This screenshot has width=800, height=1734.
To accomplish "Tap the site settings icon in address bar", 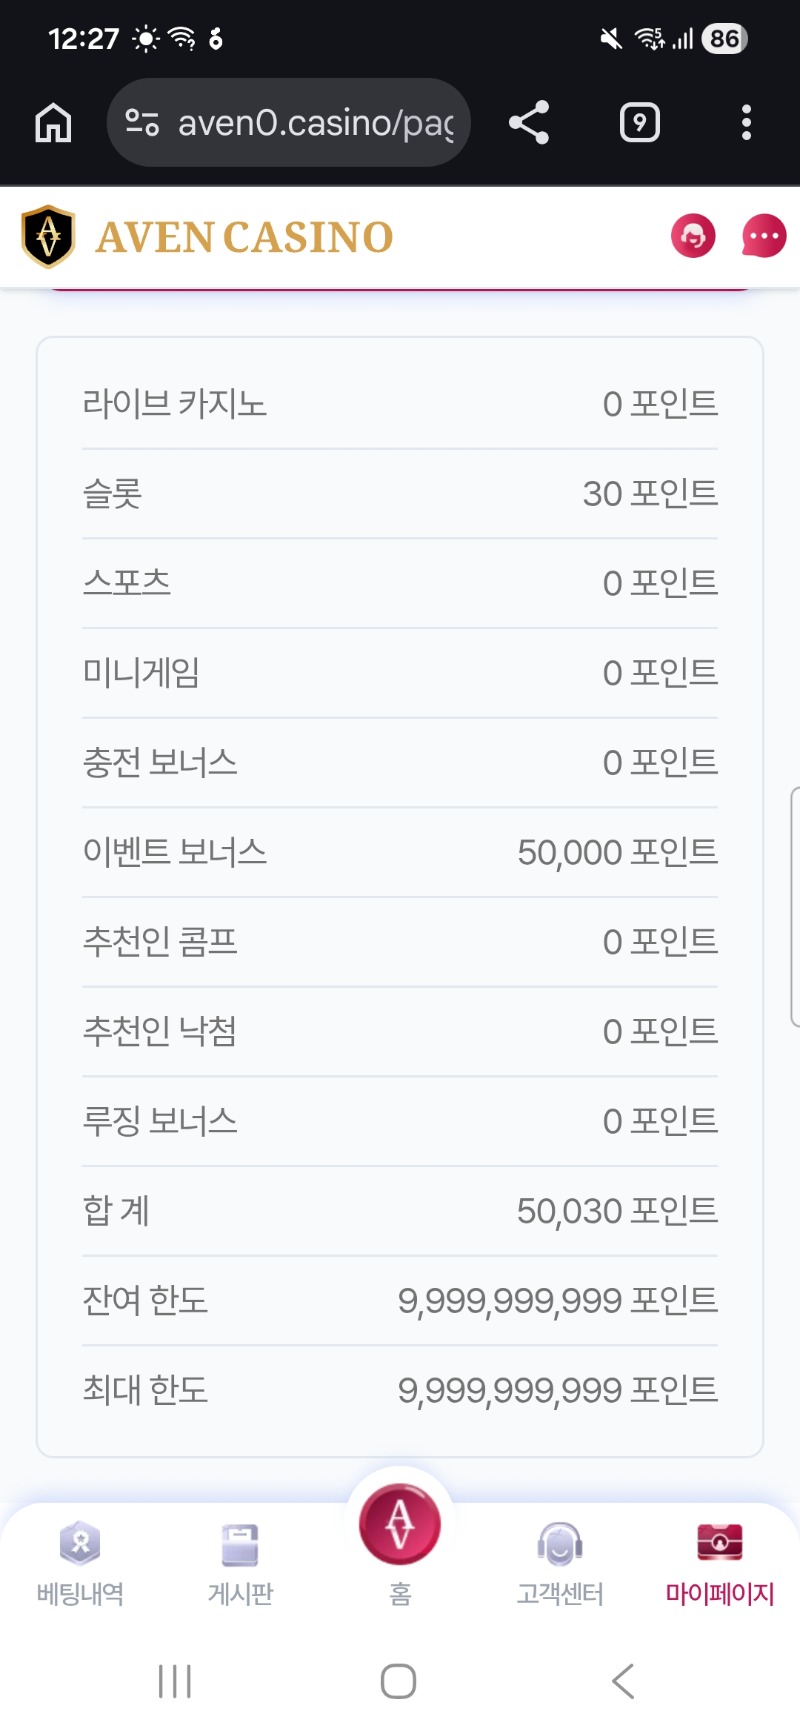I will [142, 123].
